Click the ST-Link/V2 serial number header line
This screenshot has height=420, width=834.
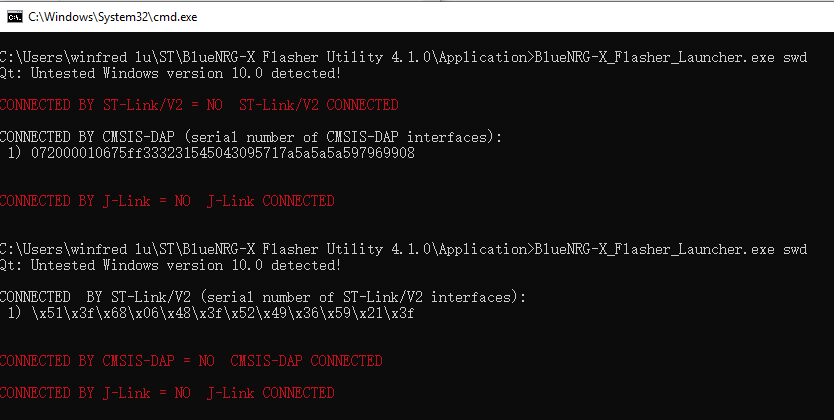coord(263,297)
